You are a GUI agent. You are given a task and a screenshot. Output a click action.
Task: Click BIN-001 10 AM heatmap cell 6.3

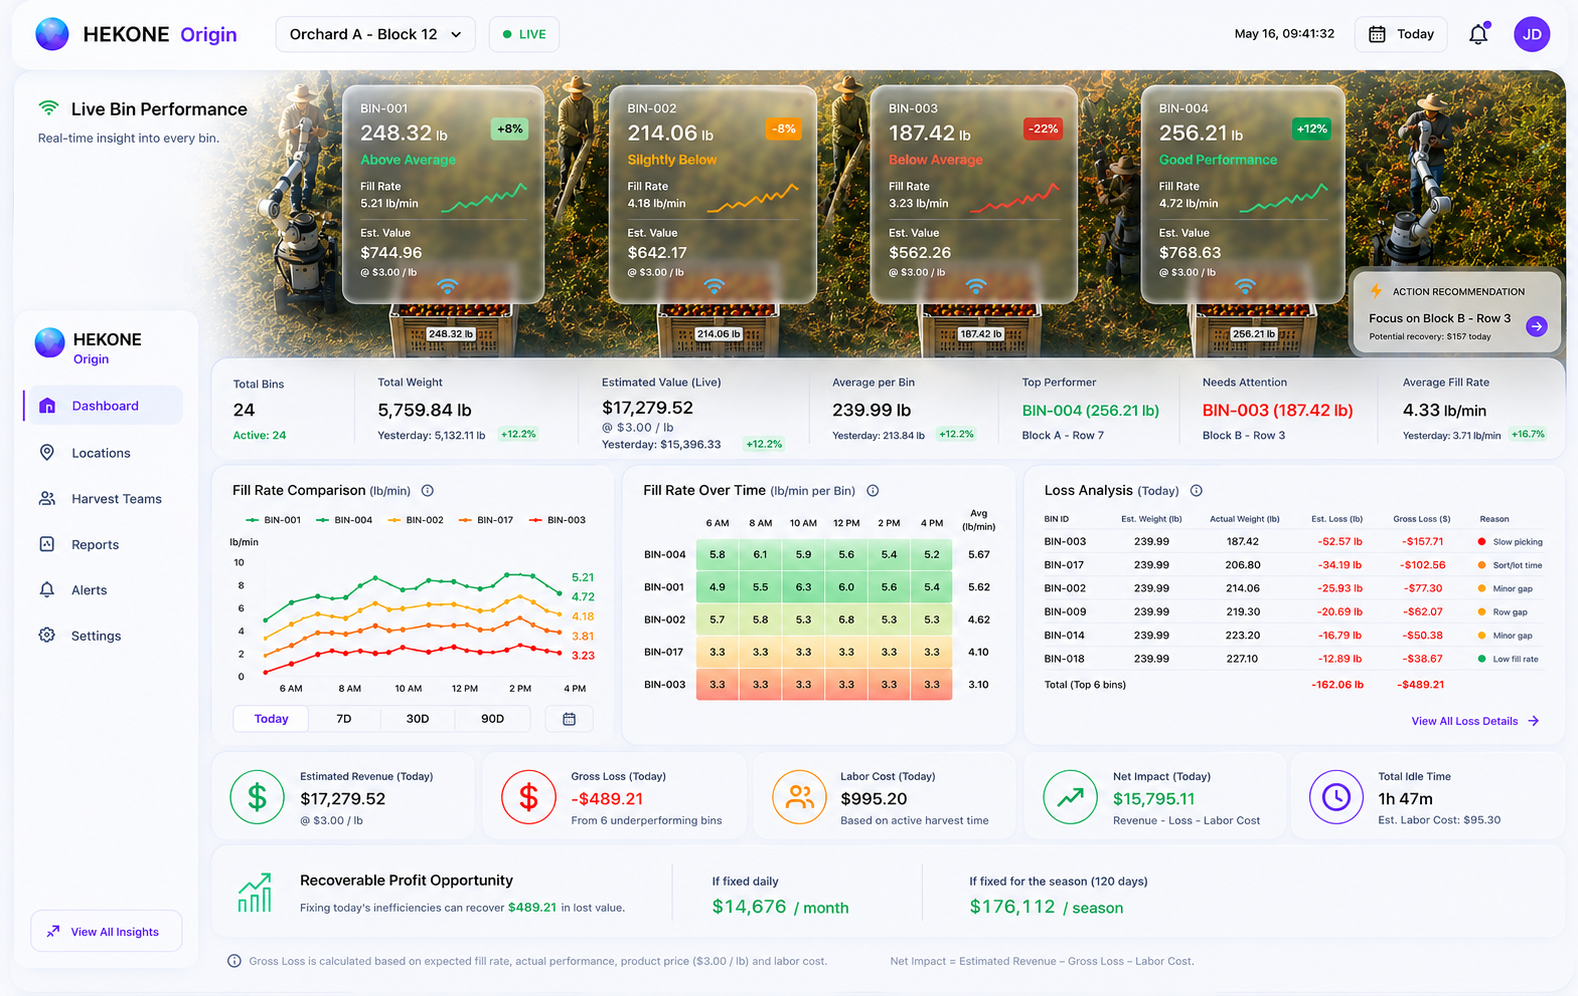(x=803, y=587)
